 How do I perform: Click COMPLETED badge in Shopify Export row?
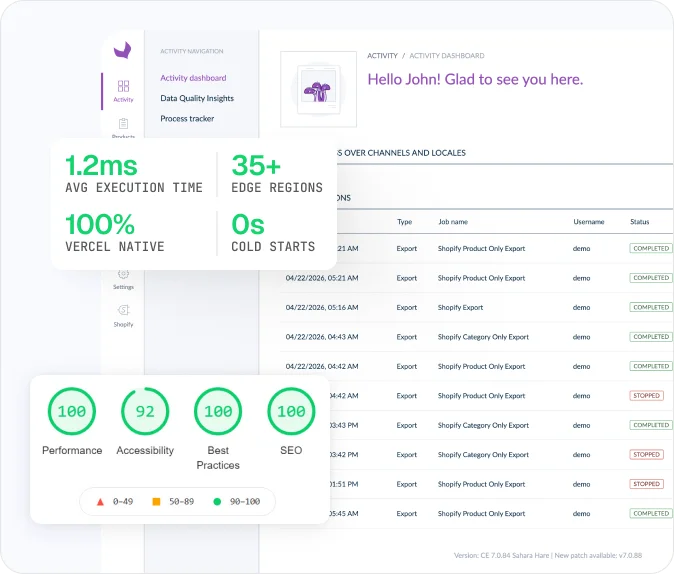click(x=651, y=307)
